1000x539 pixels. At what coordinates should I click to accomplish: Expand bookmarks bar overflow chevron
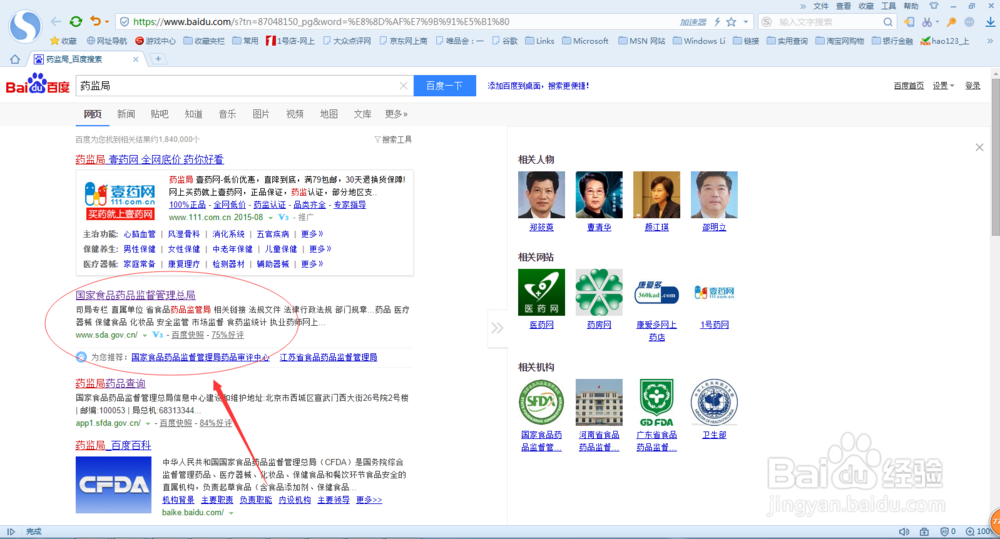990,41
